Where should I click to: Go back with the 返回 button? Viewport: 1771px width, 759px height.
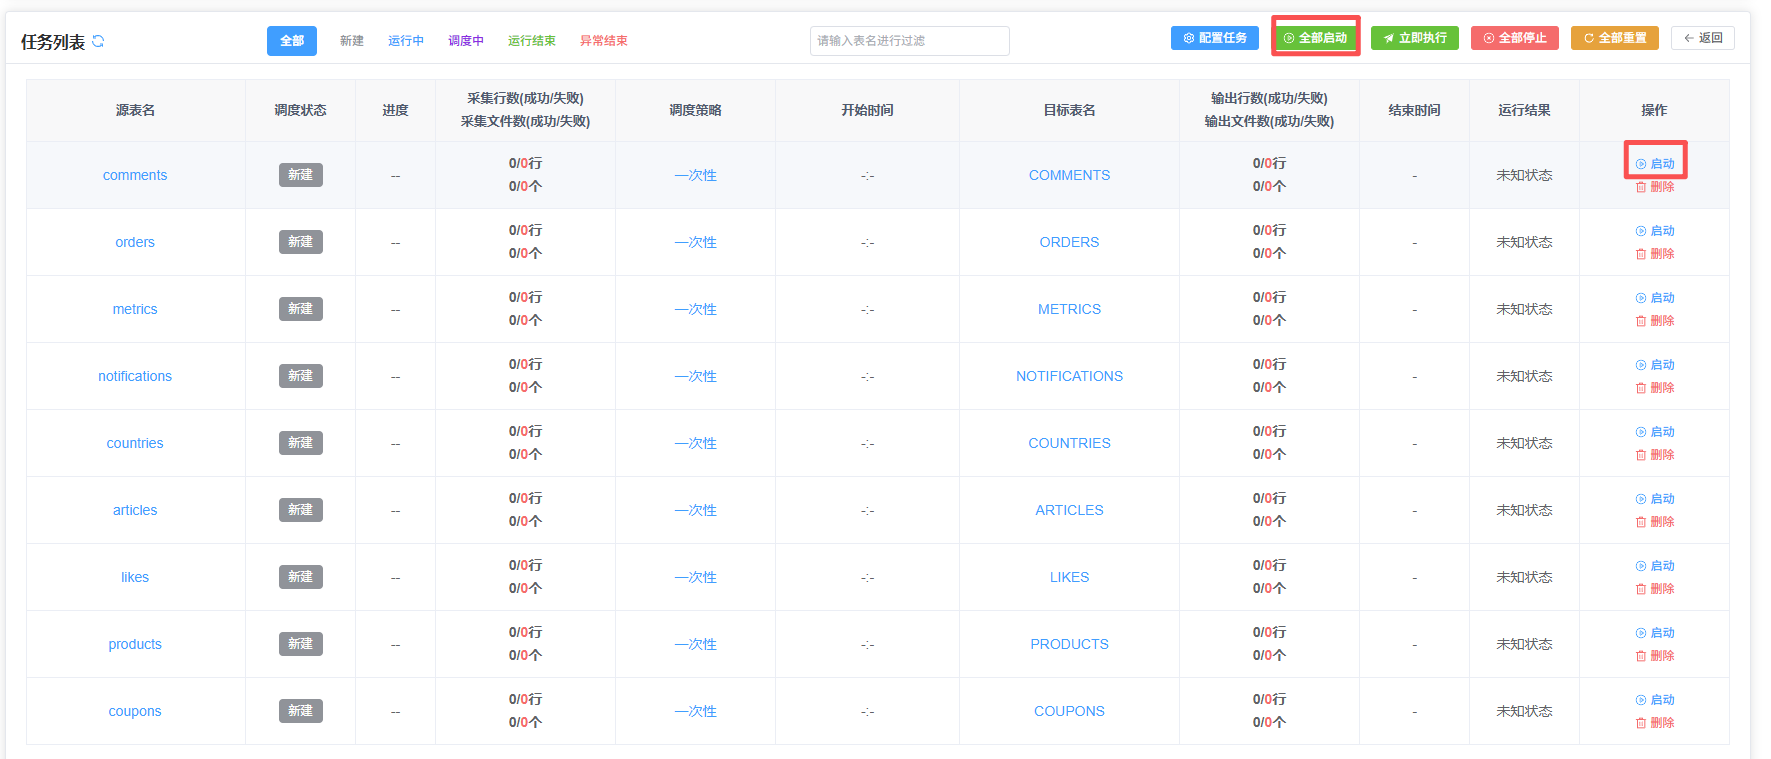(x=1703, y=38)
